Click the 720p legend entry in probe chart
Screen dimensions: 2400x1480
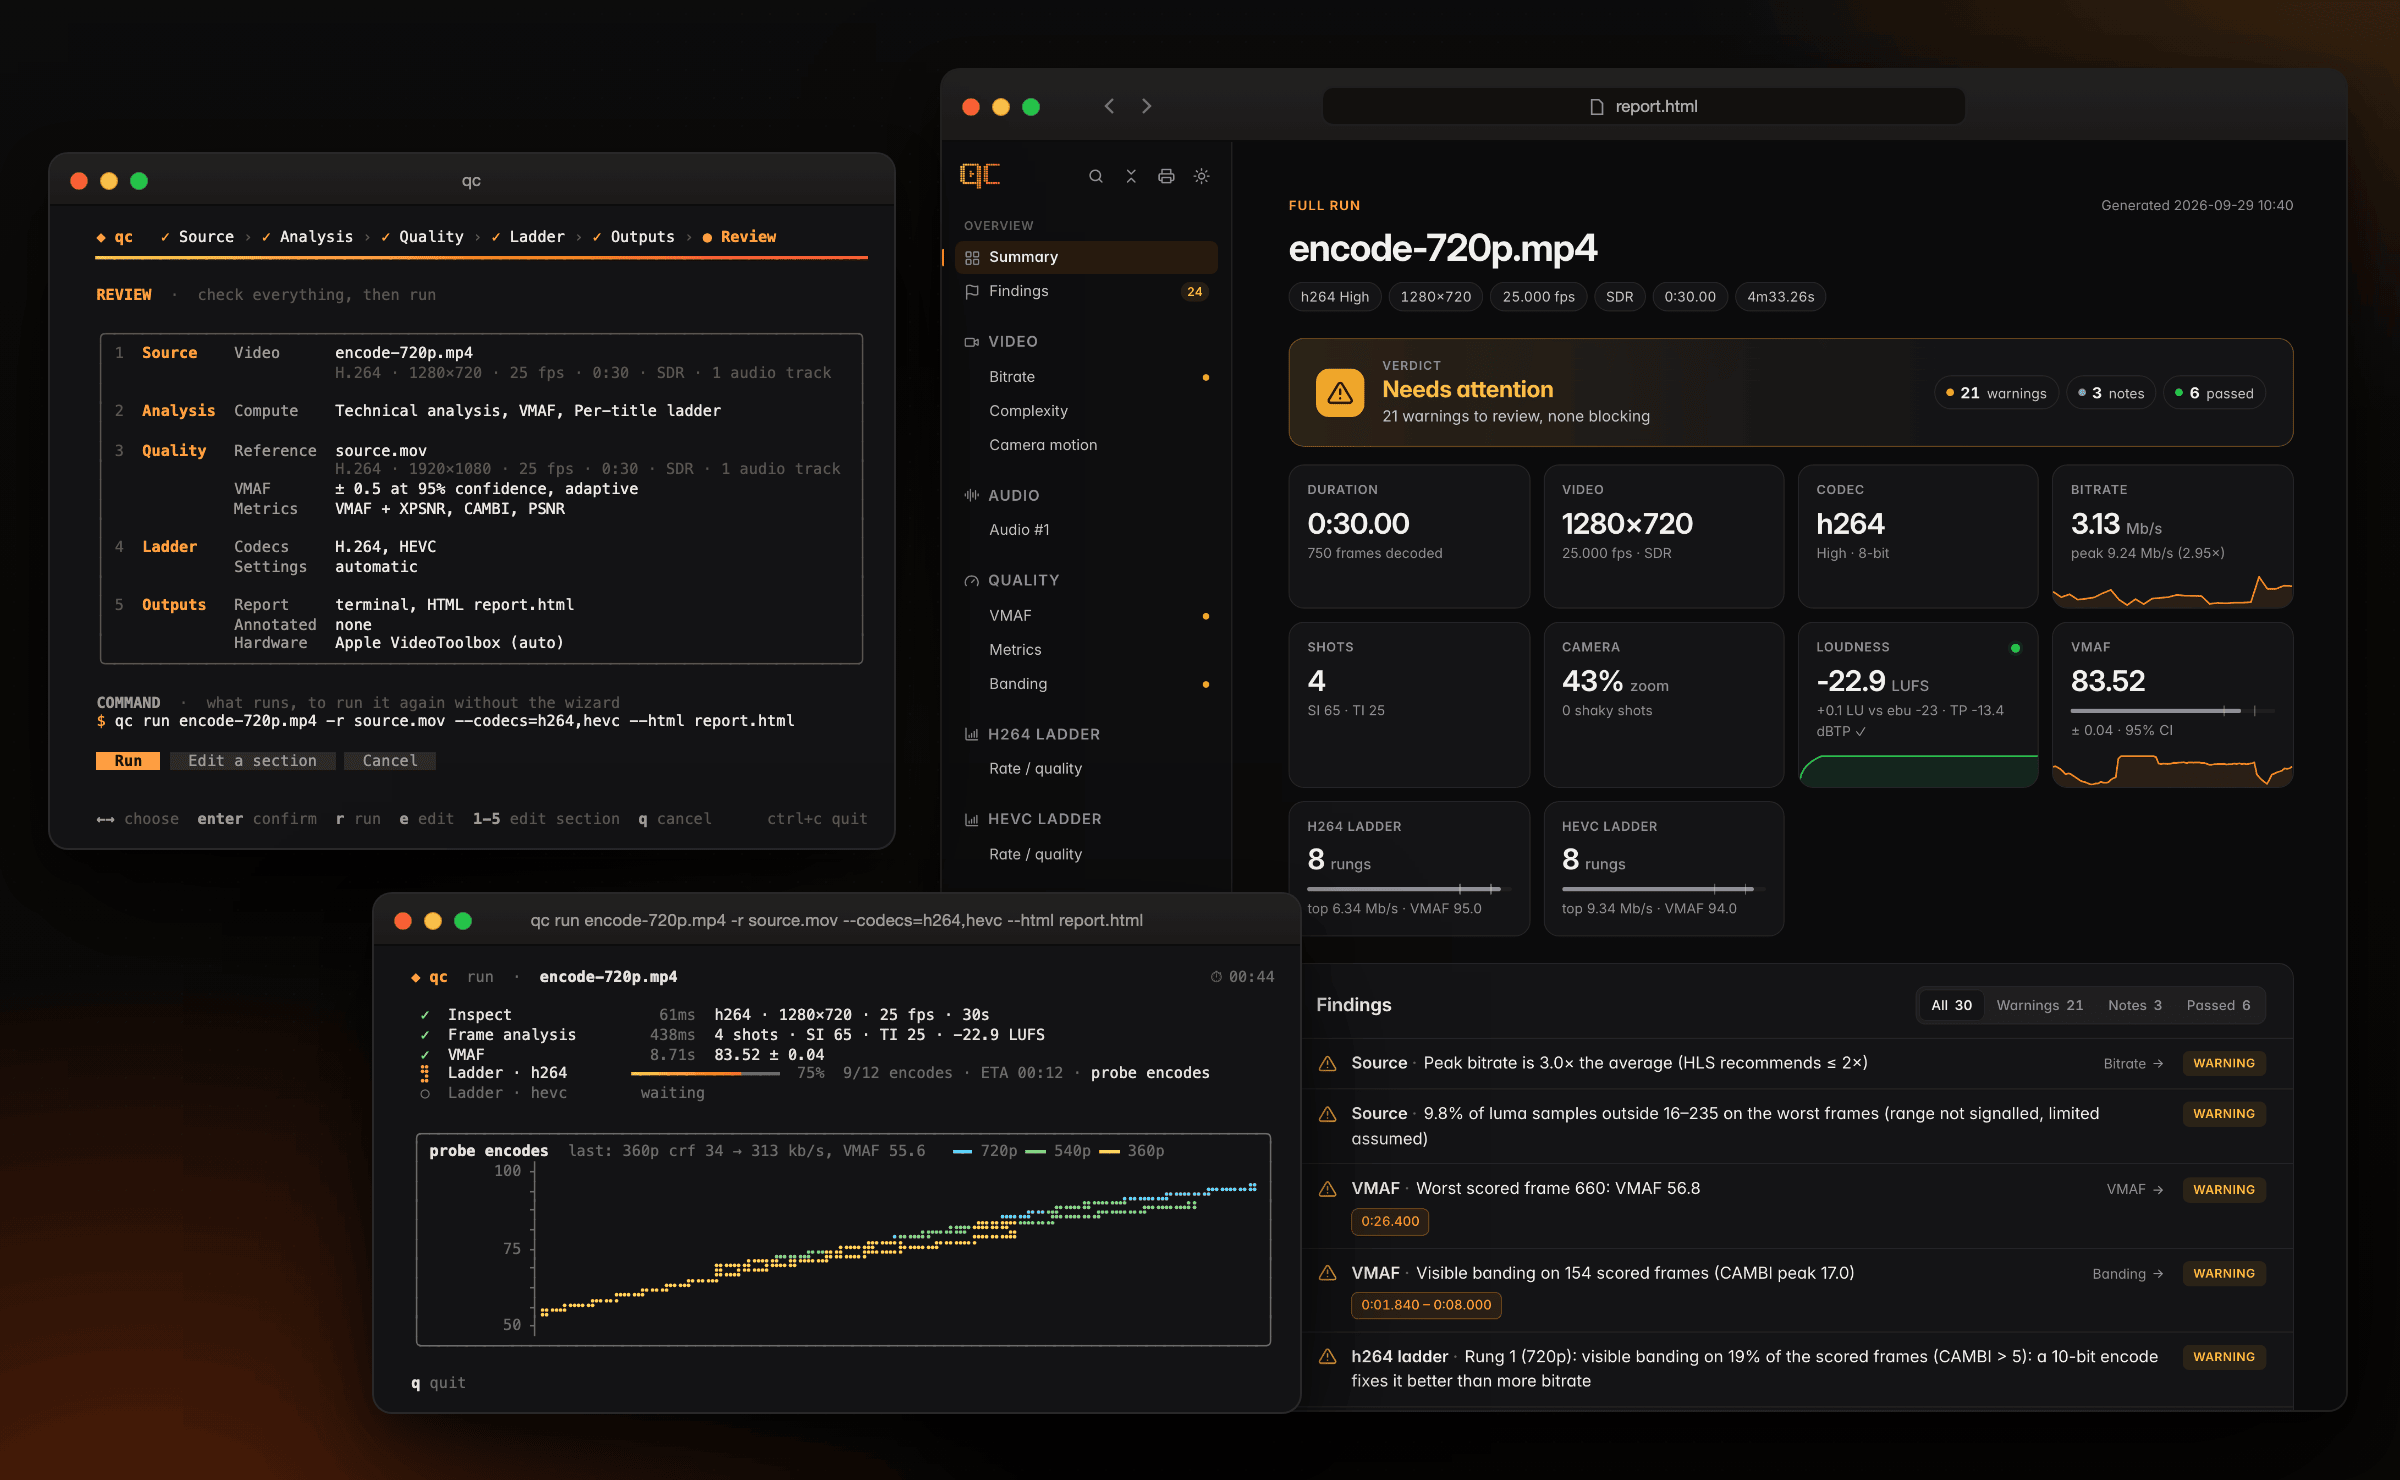click(x=985, y=1151)
